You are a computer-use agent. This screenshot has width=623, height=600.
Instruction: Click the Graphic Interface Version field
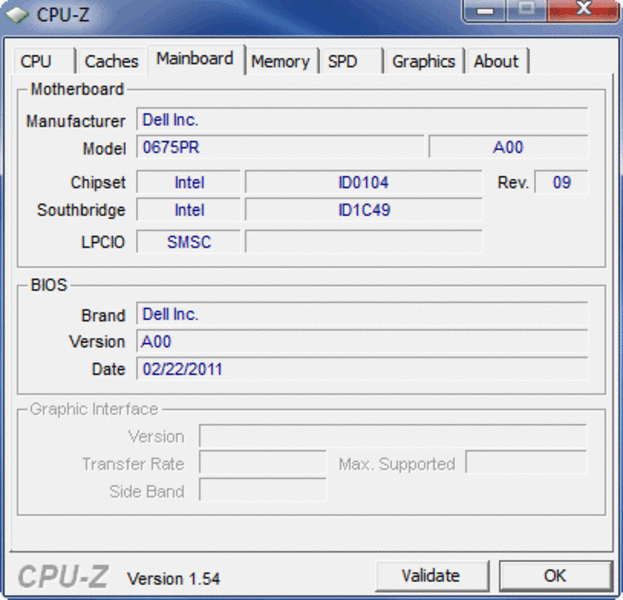coord(393,436)
